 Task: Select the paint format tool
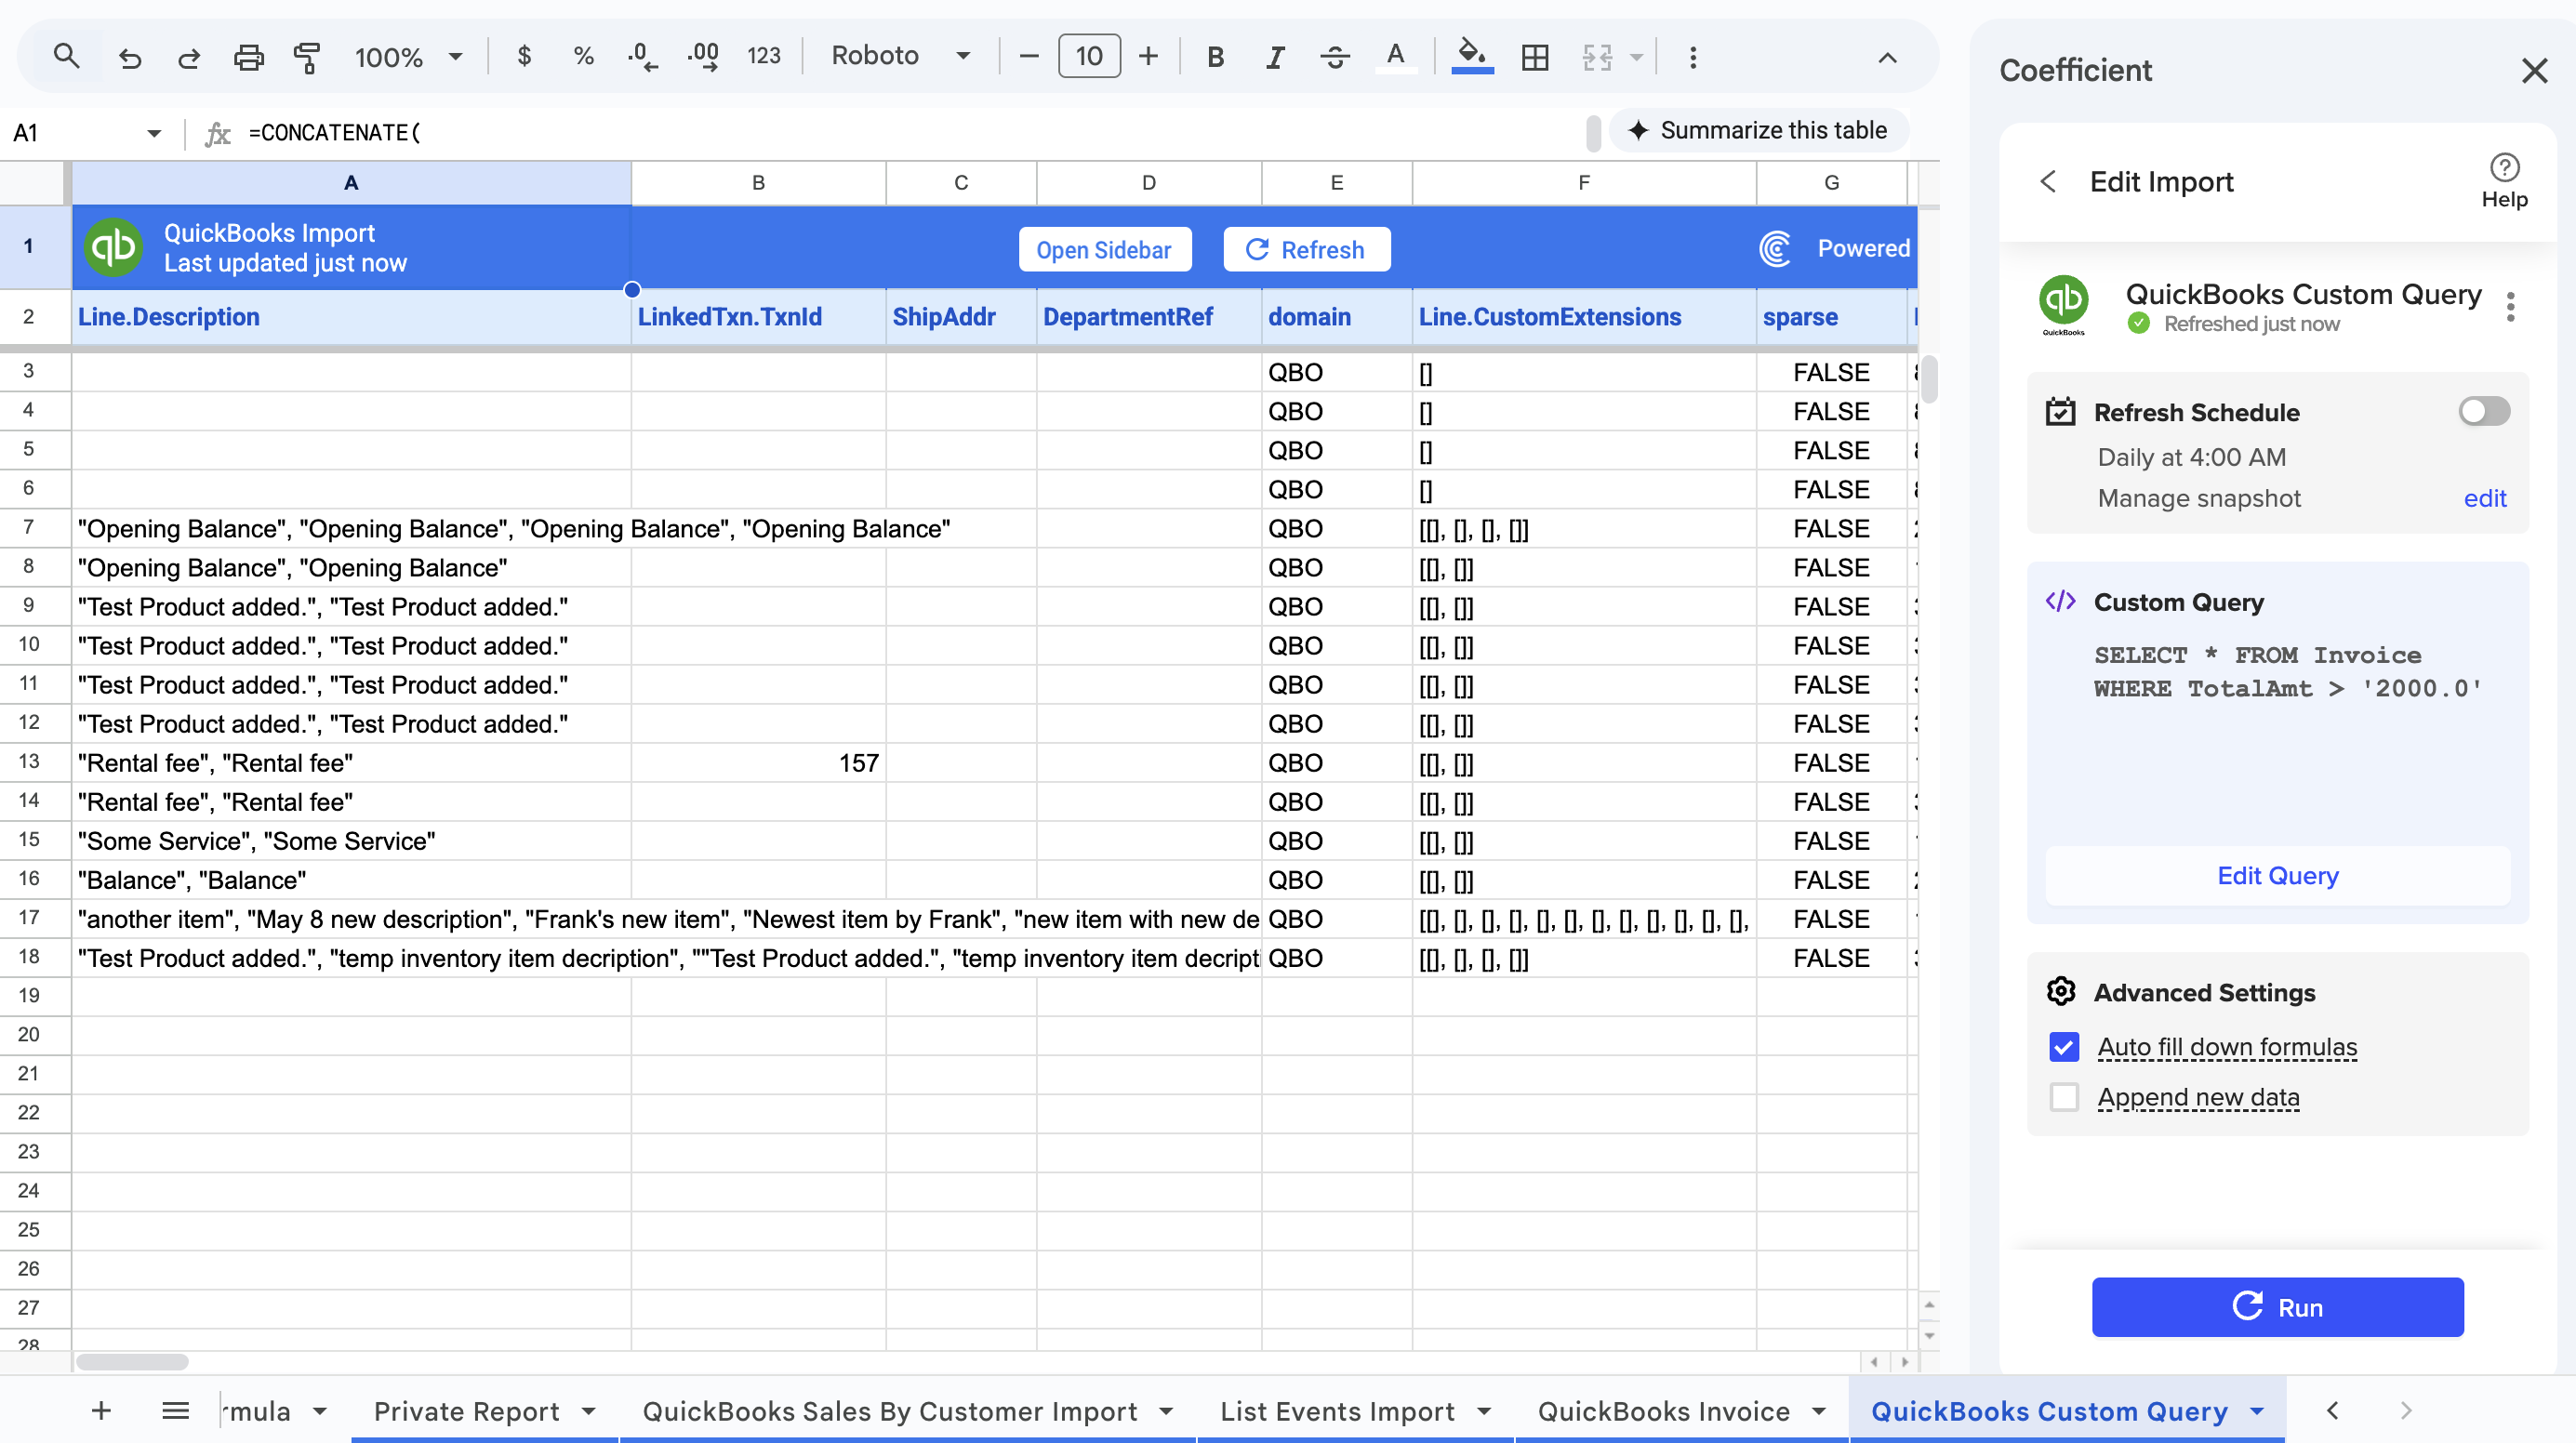point(307,57)
